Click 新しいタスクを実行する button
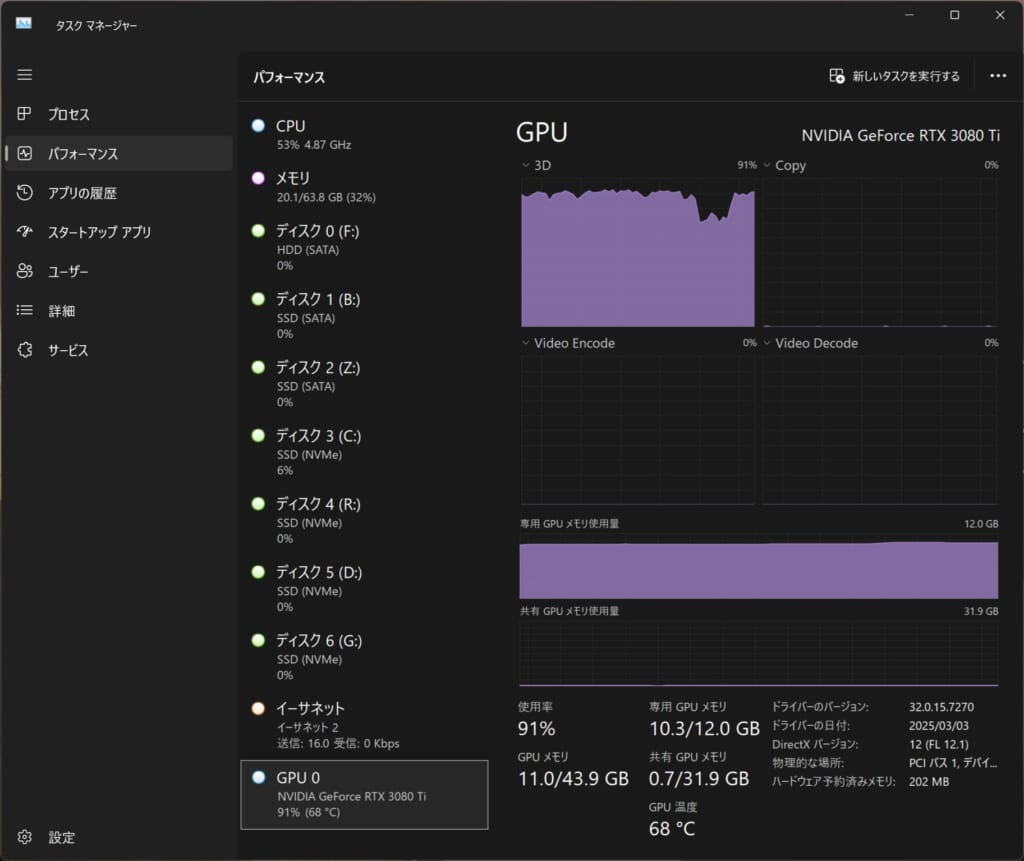Viewport: 1024px width, 861px height. (x=894, y=76)
